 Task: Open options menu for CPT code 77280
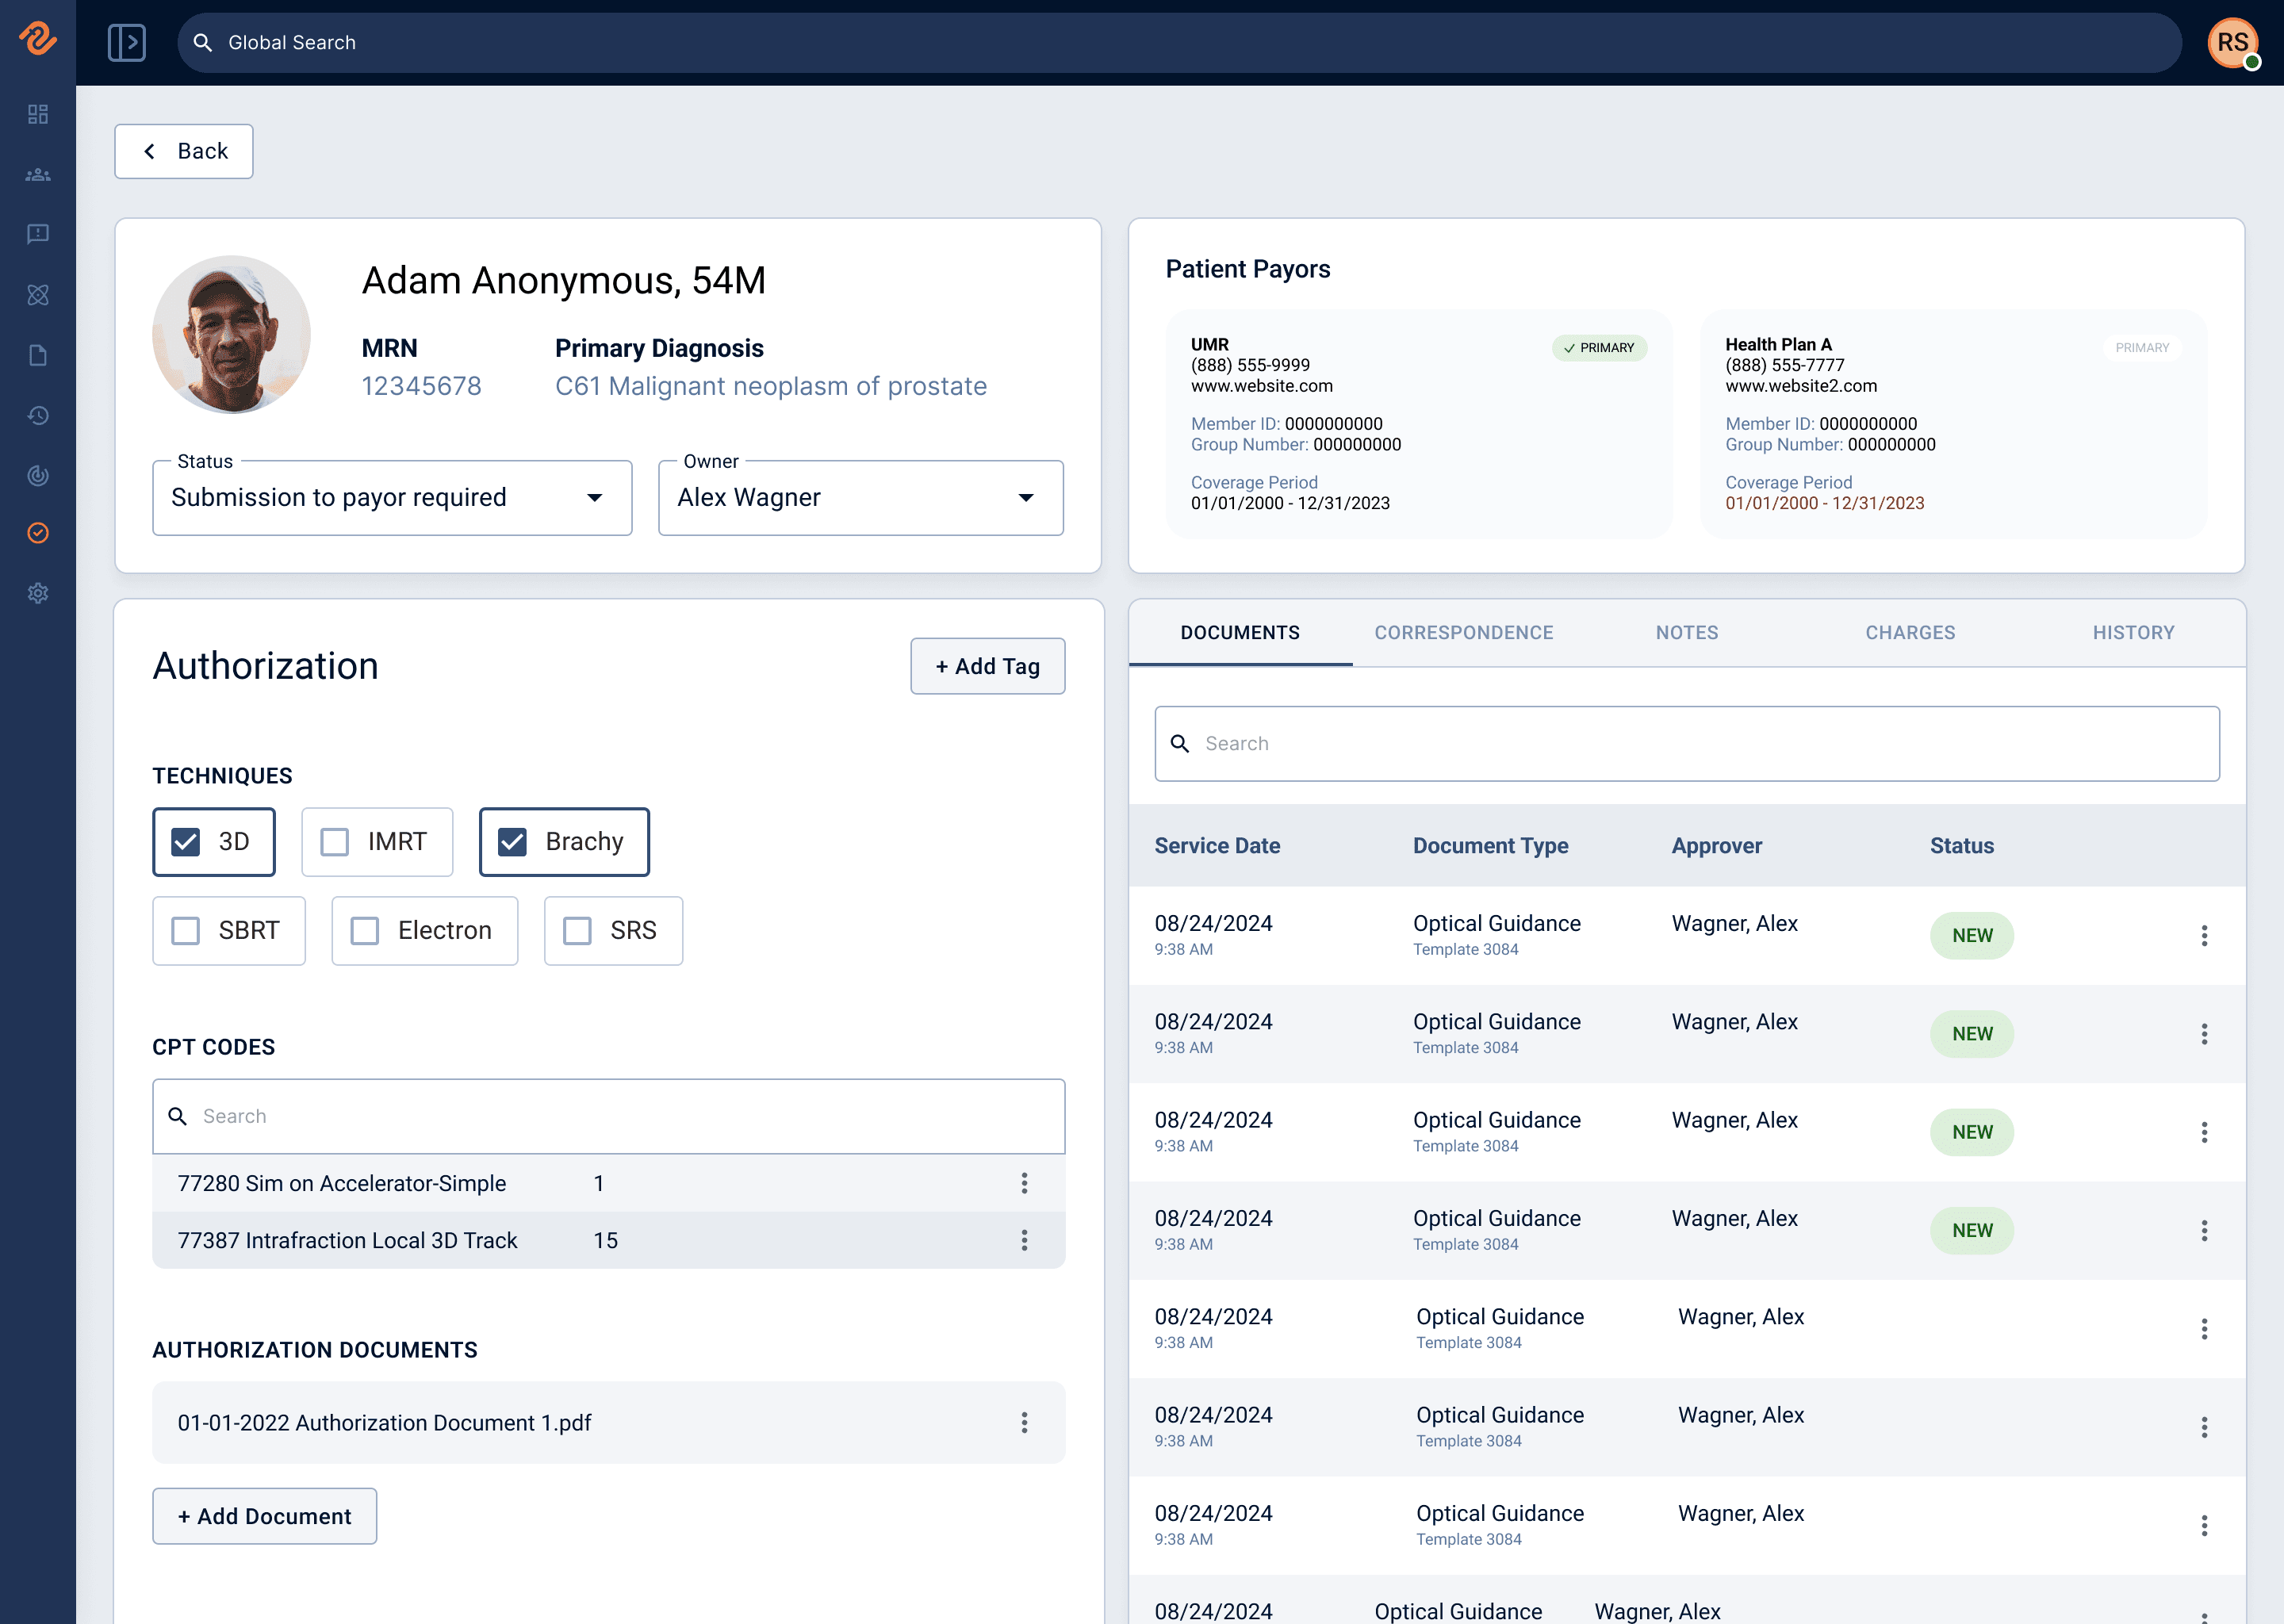click(1024, 1183)
